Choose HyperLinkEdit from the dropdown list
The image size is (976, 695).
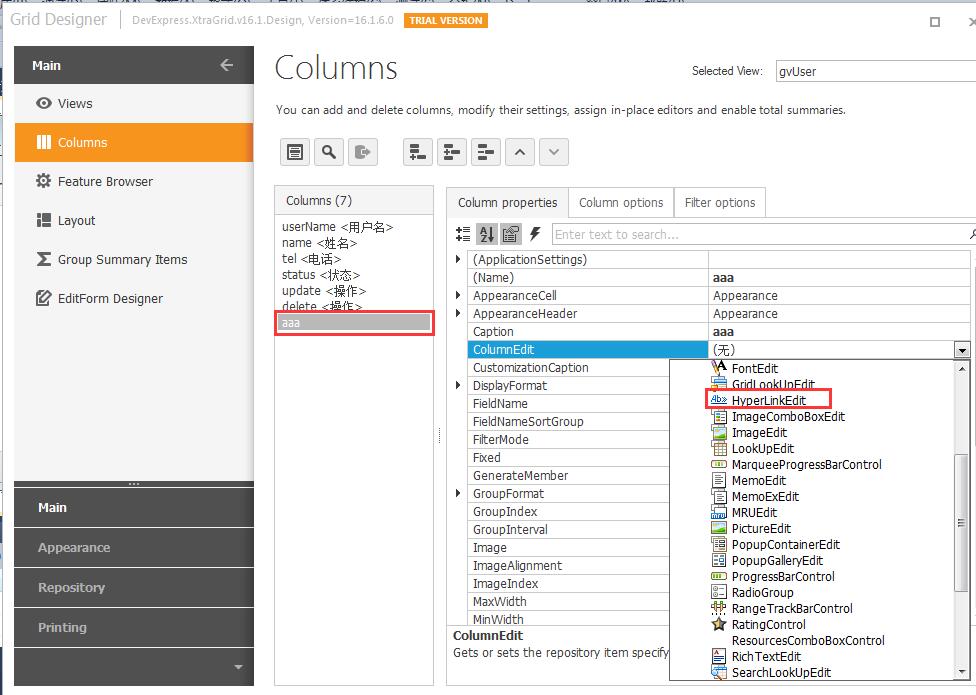pos(768,400)
